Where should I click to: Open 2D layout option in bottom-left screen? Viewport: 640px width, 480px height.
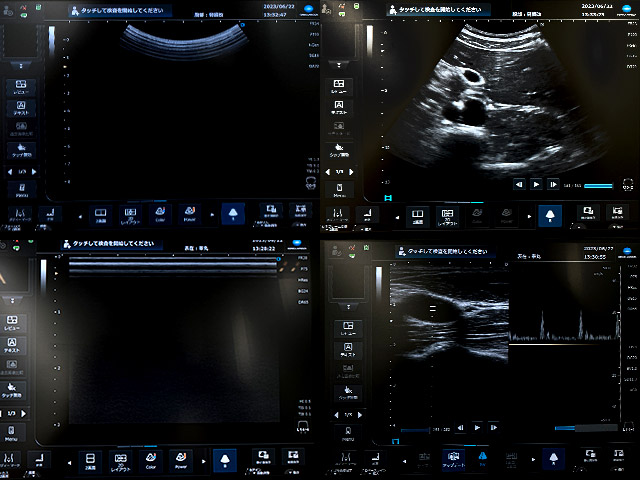tap(120, 462)
